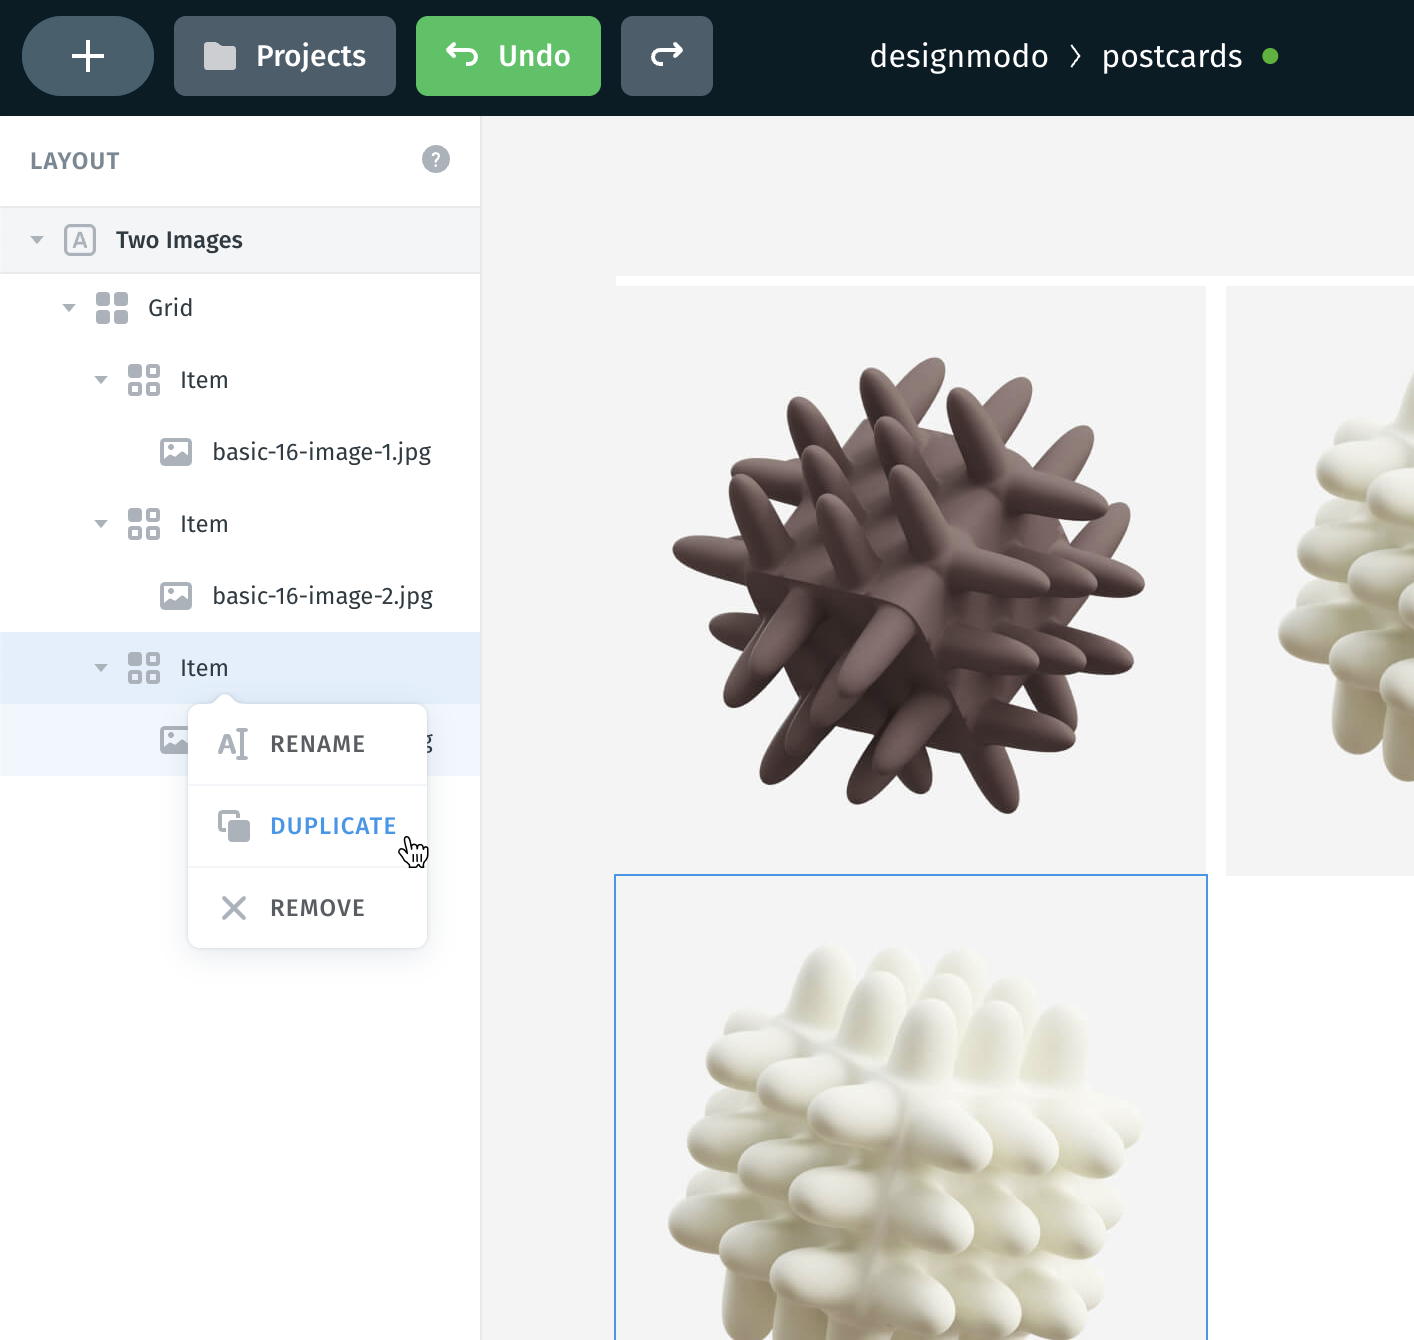
Task: Click the LAYOUT panel heading
Action: click(x=75, y=161)
